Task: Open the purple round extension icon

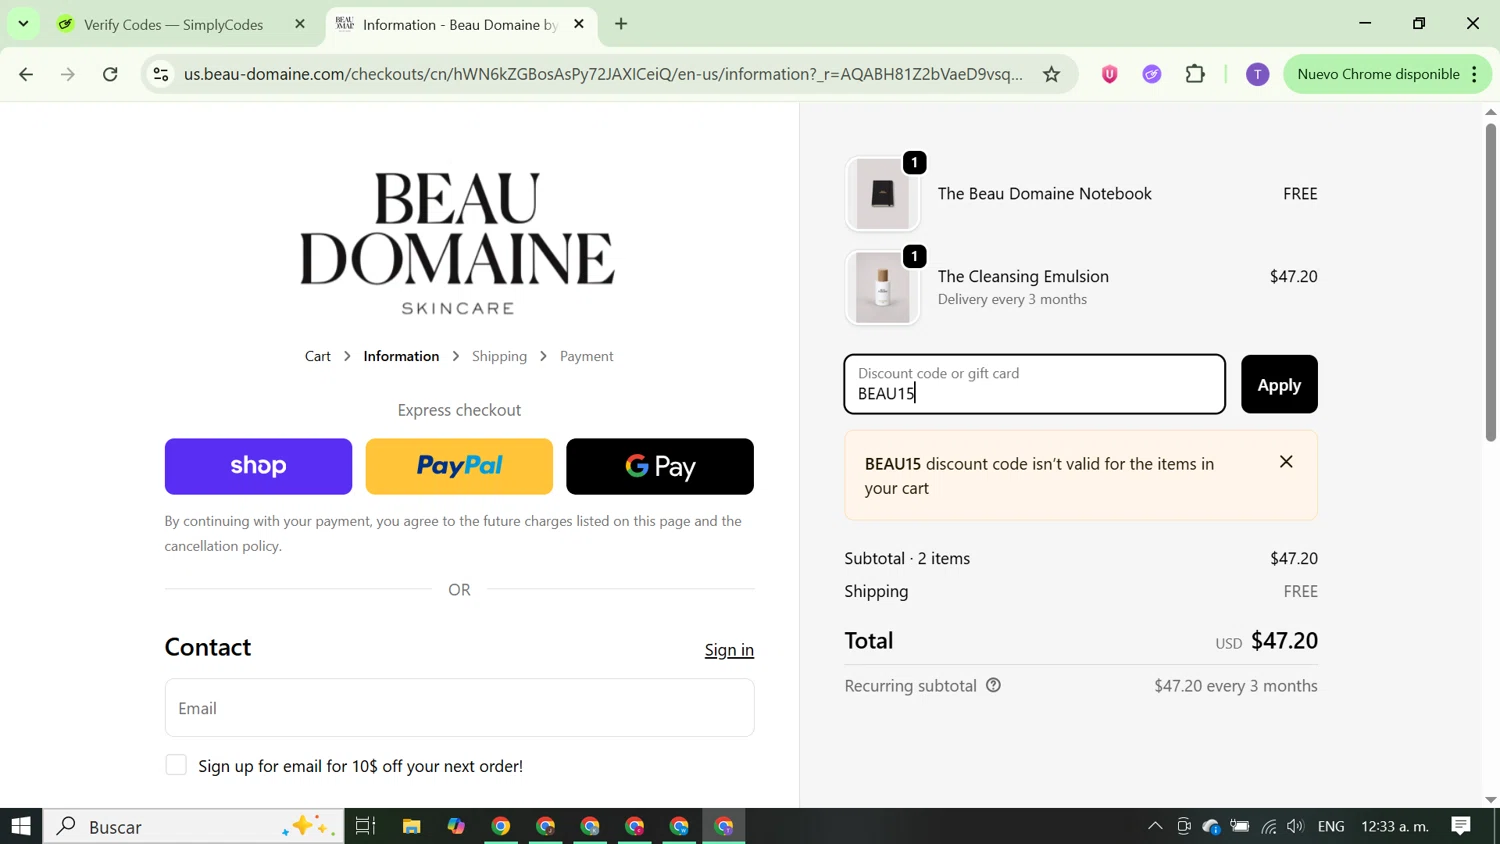Action: [x=1152, y=74]
